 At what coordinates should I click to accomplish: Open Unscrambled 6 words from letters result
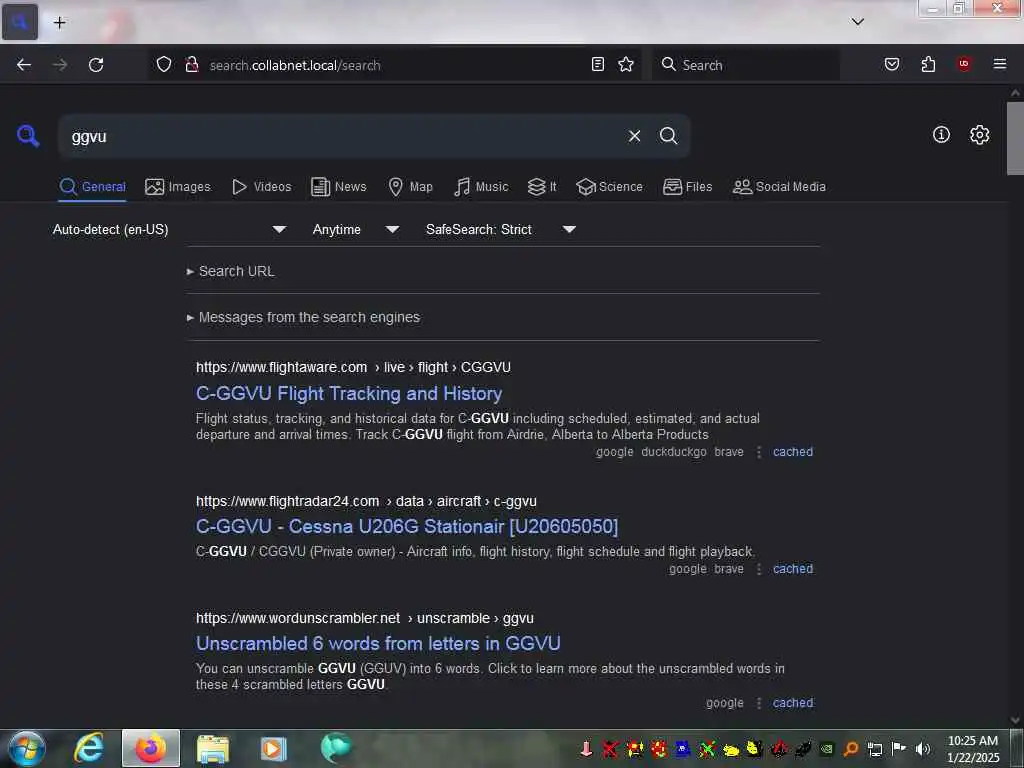pyautogui.click(x=378, y=643)
